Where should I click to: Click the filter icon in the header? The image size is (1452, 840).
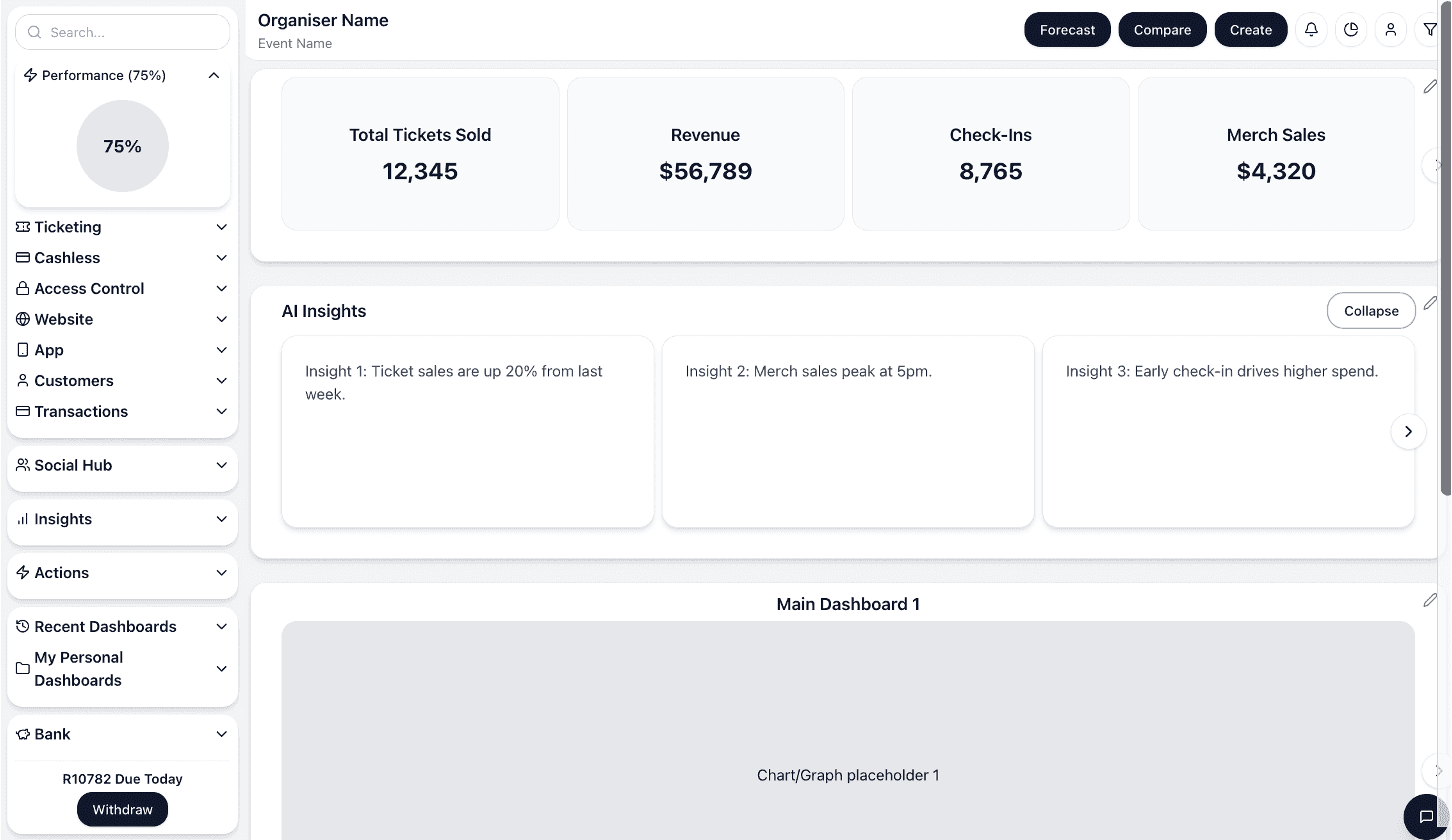[1430, 29]
